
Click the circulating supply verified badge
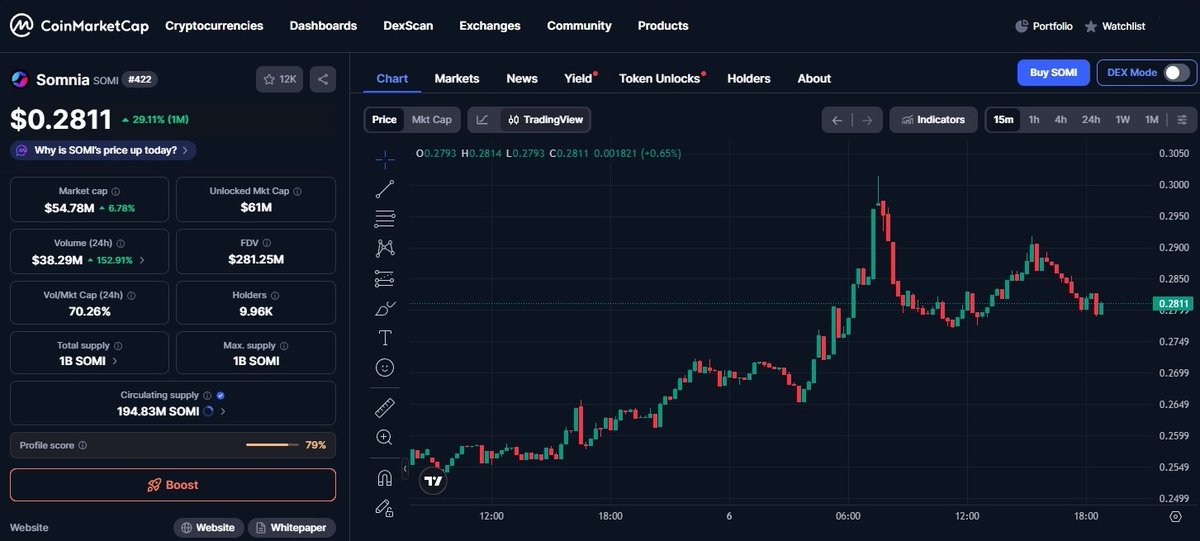[220, 396]
